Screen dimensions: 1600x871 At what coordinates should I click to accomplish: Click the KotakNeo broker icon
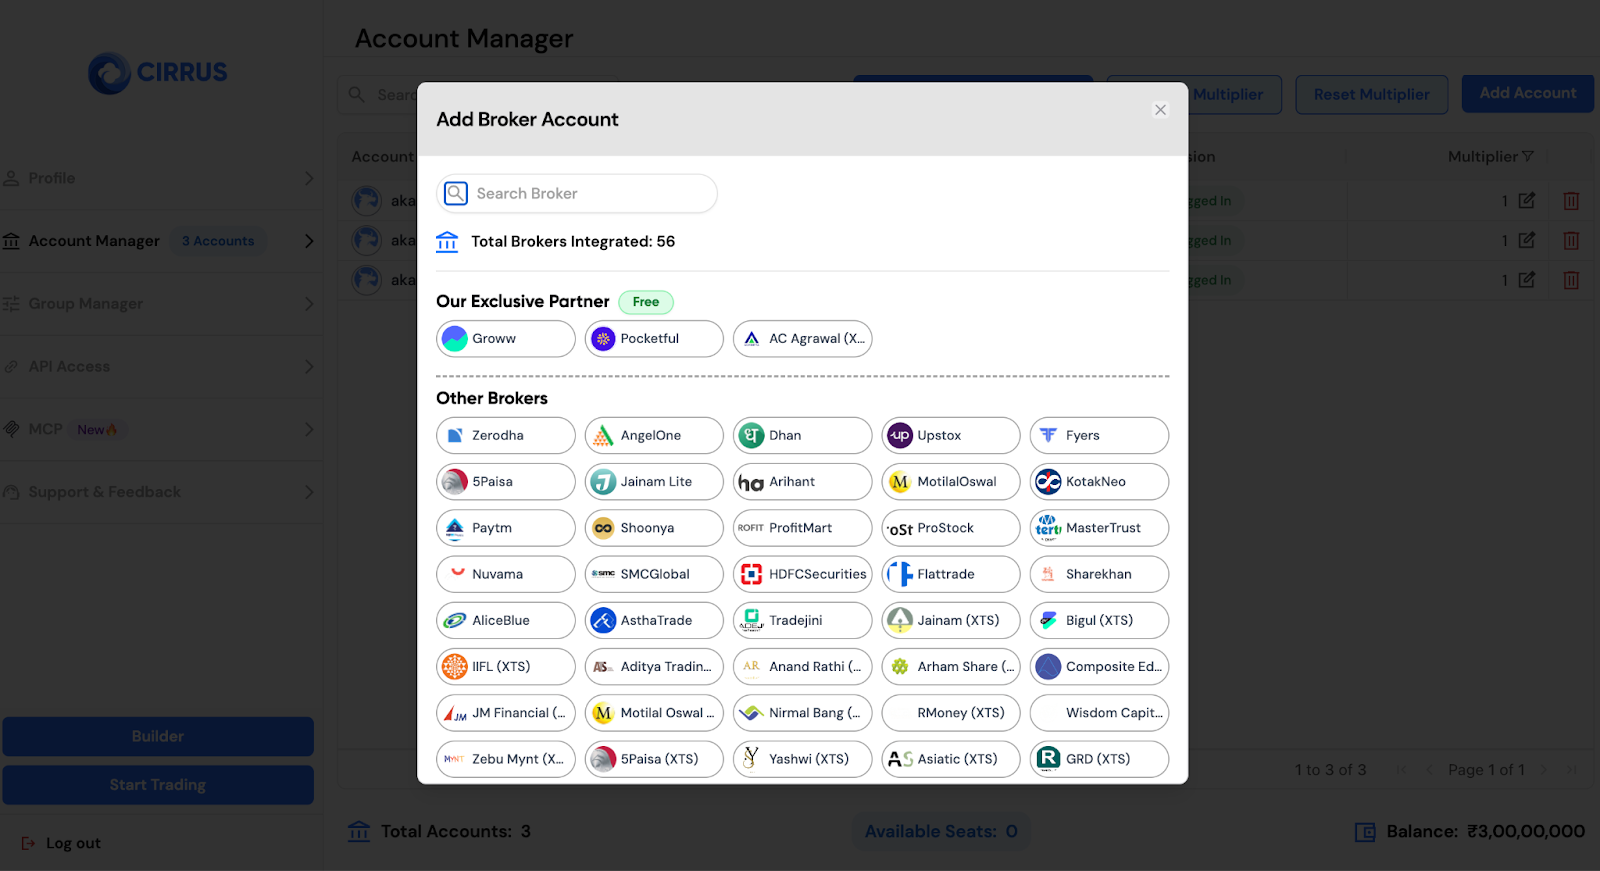[x=1048, y=482]
